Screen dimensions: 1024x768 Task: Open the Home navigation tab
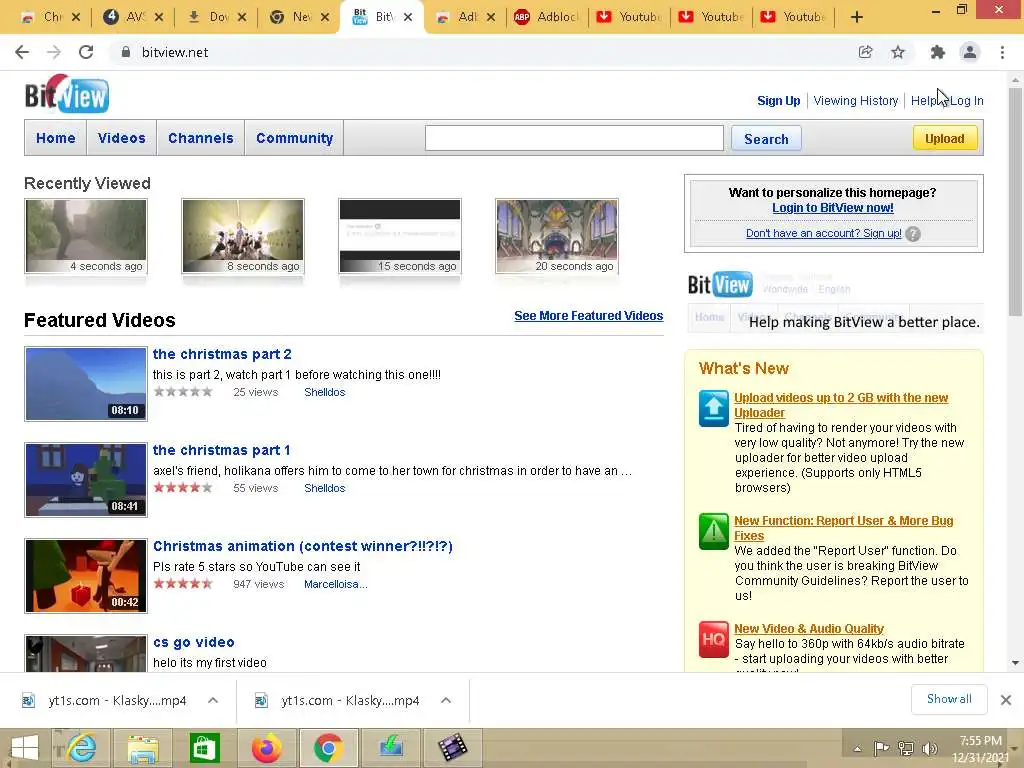[56, 138]
